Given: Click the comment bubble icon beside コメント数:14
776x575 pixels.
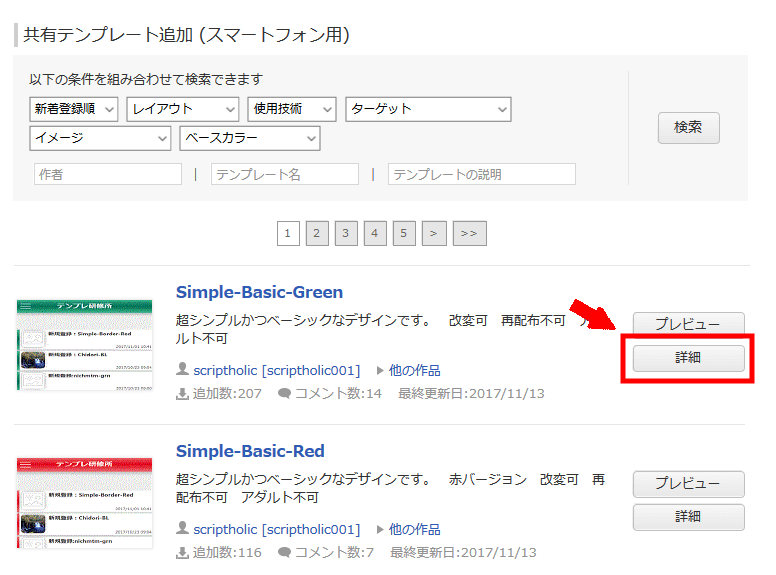Looking at the screenshot, I should point(285,393).
